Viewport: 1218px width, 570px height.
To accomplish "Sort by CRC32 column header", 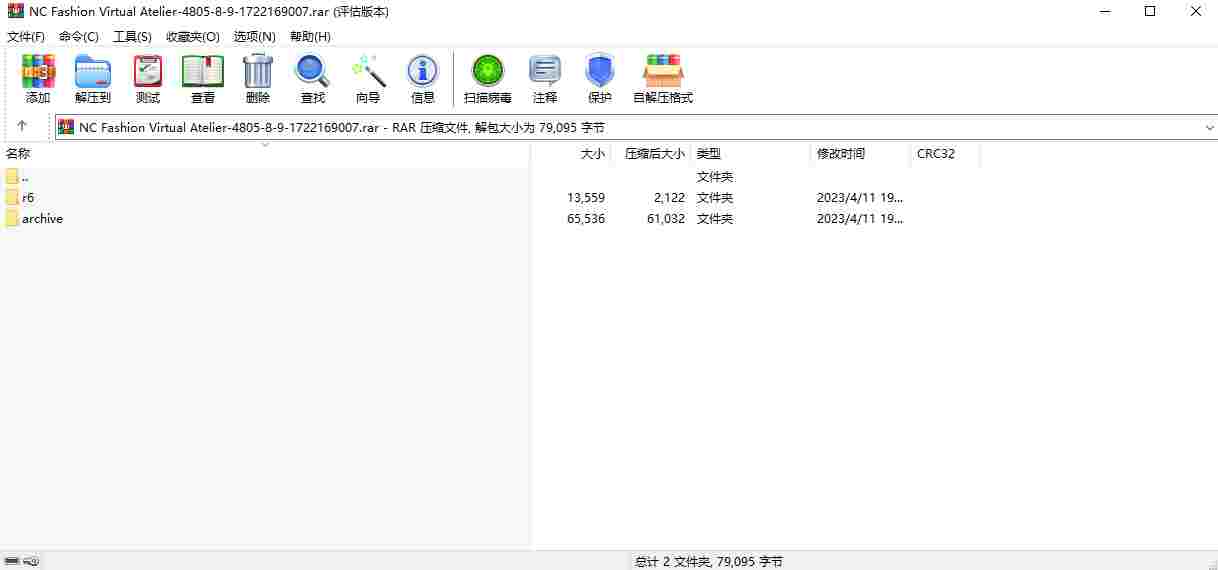I will 945,154.
